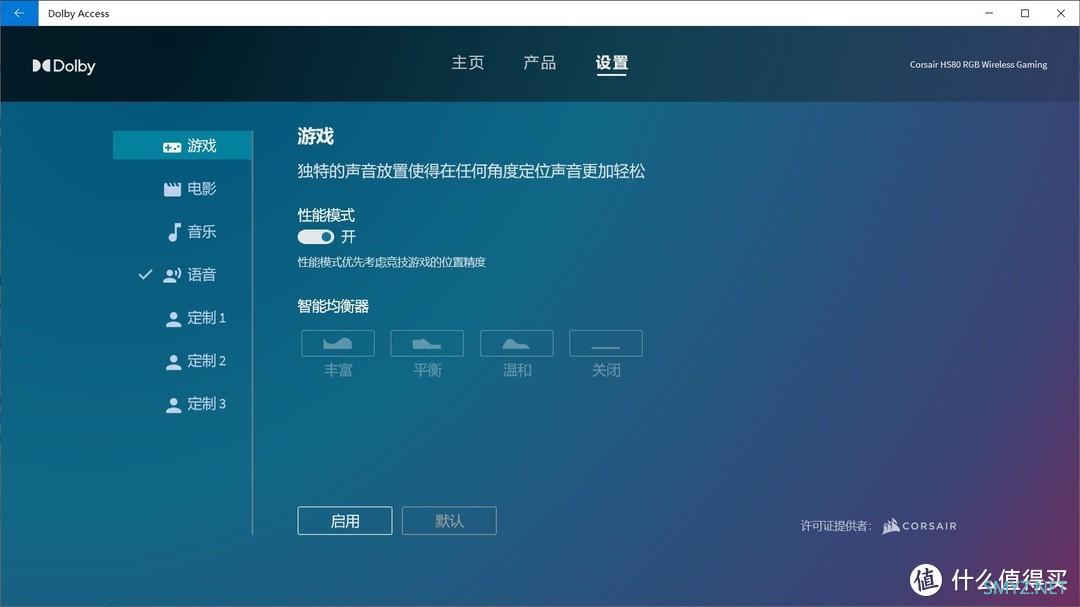
Task: Click the 丰富 label under equalizer
Action: click(x=338, y=370)
